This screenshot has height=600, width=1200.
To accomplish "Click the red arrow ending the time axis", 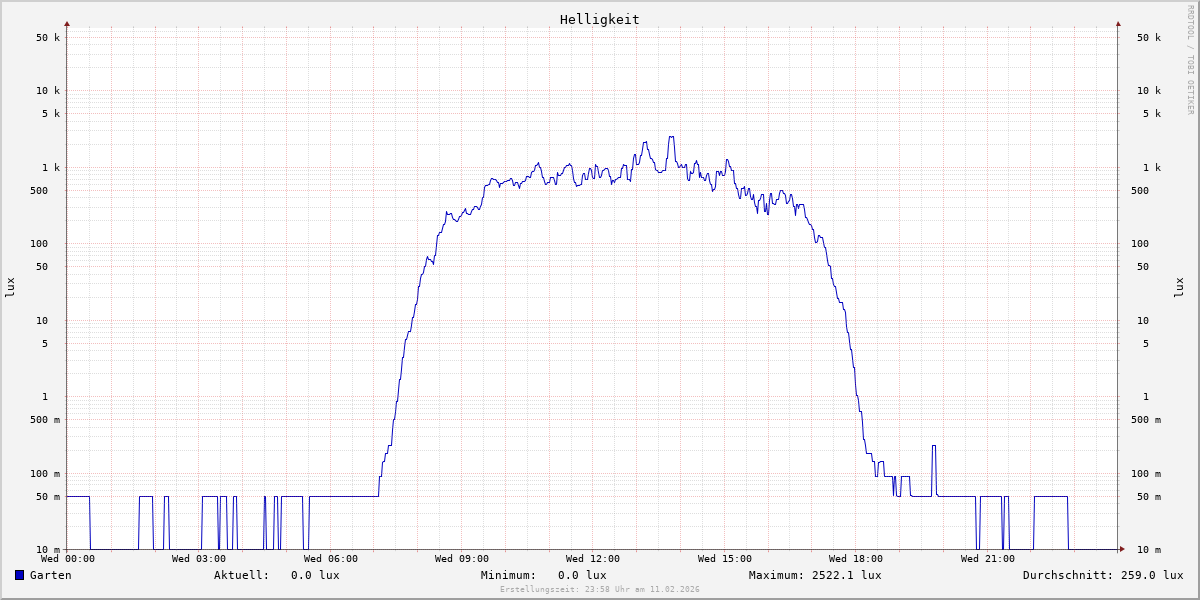I will (x=1122, y=549).
